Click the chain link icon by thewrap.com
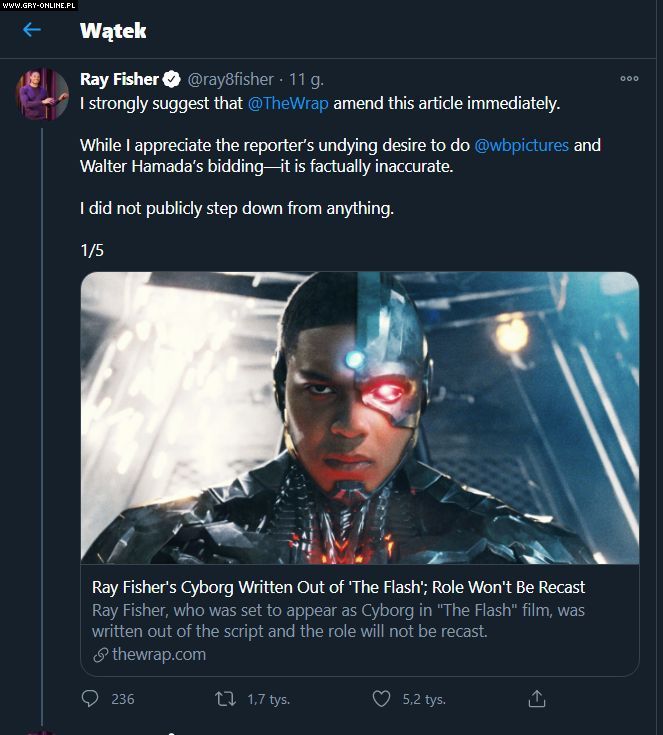This screenshot has height=735, width=663. click(x=100, y=655)
